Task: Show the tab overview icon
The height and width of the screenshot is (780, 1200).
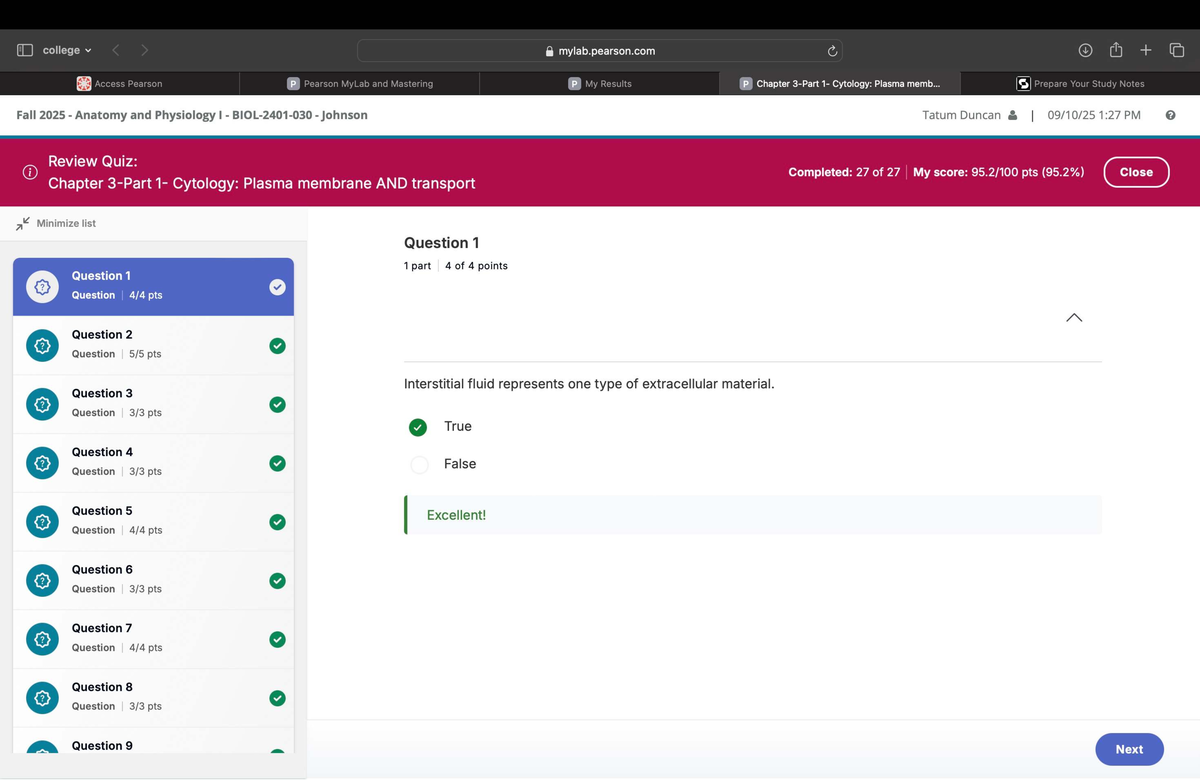Action: coord(1176,50)
